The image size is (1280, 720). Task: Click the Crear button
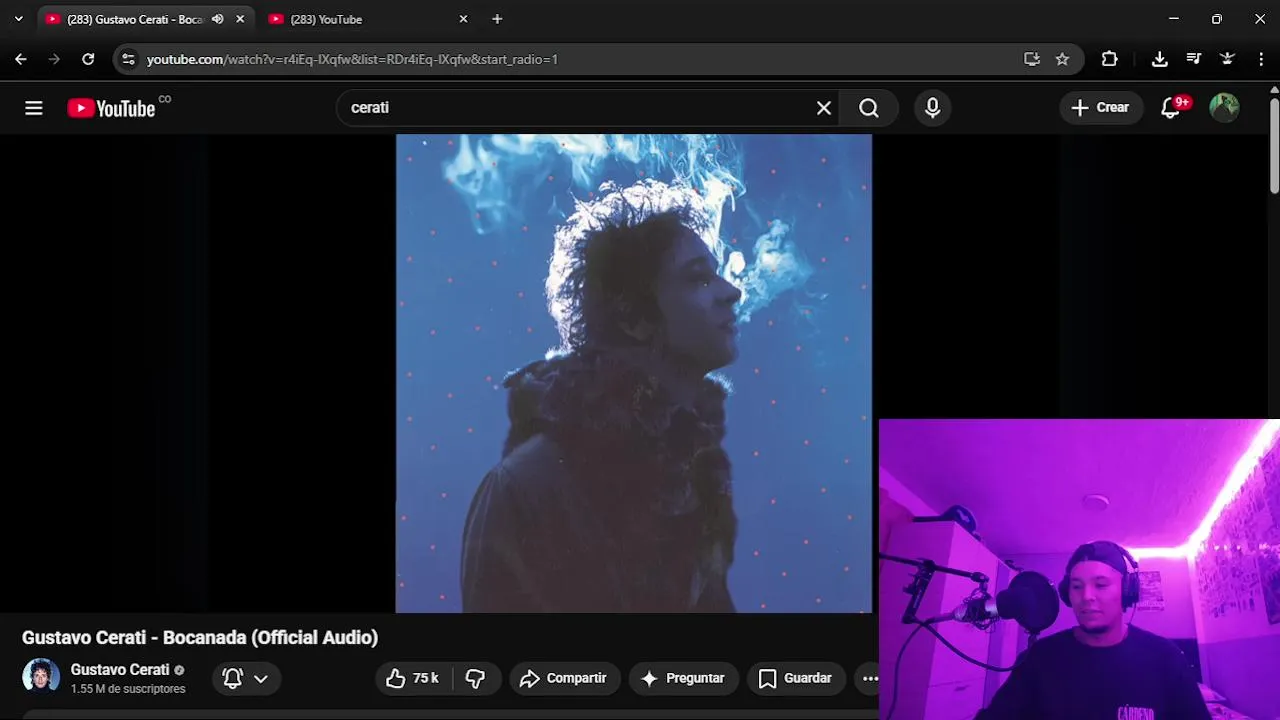point(1101,108)
